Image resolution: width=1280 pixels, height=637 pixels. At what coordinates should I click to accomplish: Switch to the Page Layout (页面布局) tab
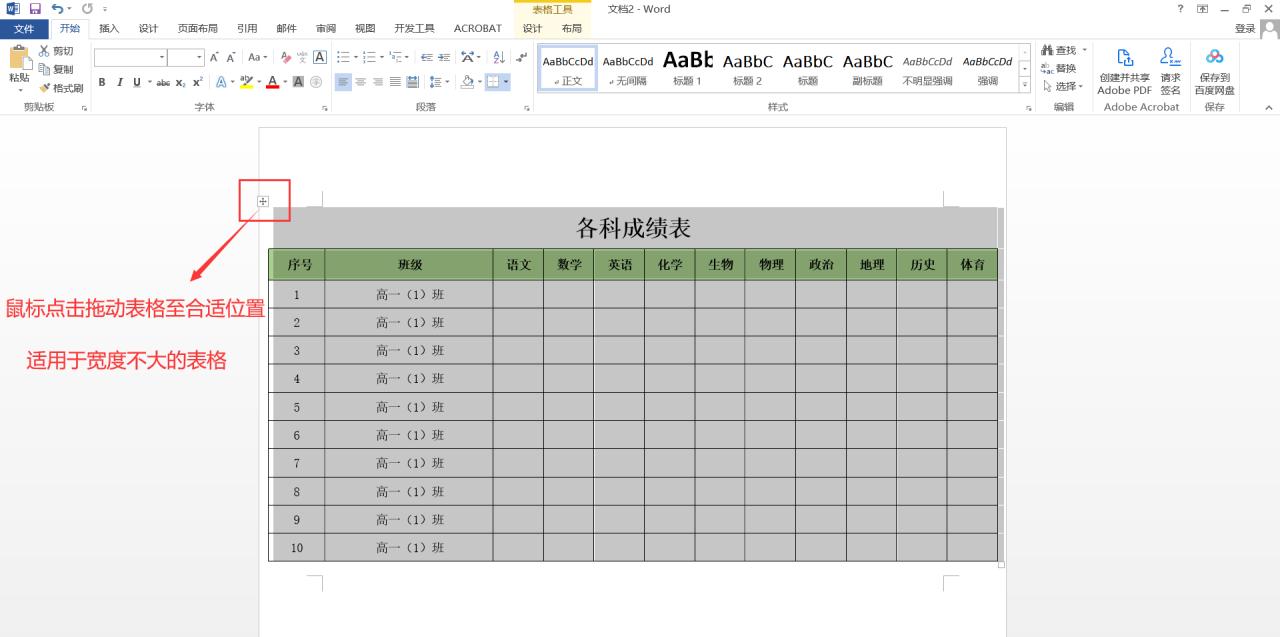pos(197,29)
